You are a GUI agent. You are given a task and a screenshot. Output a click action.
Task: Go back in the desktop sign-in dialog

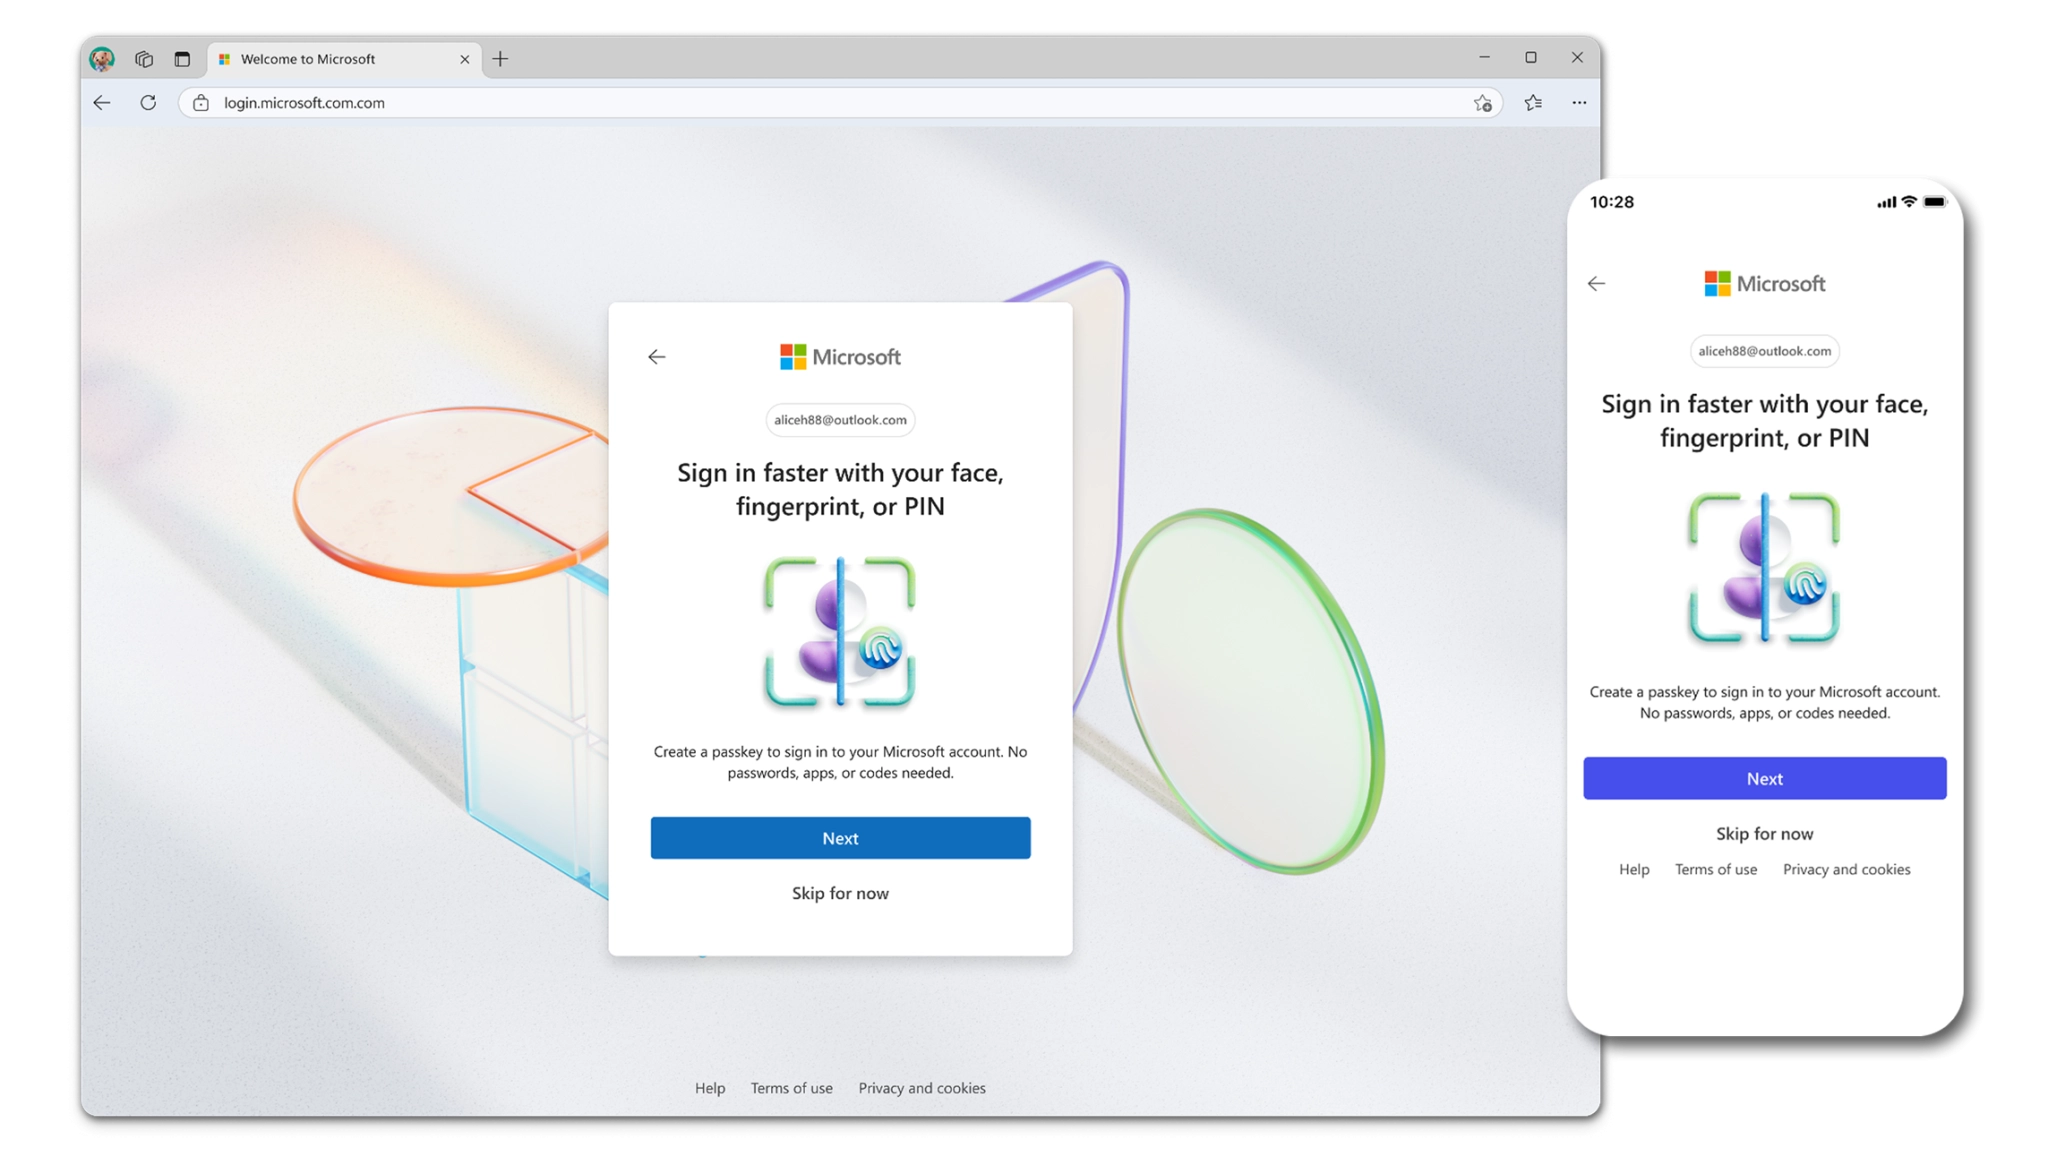(x=656, y=357)
